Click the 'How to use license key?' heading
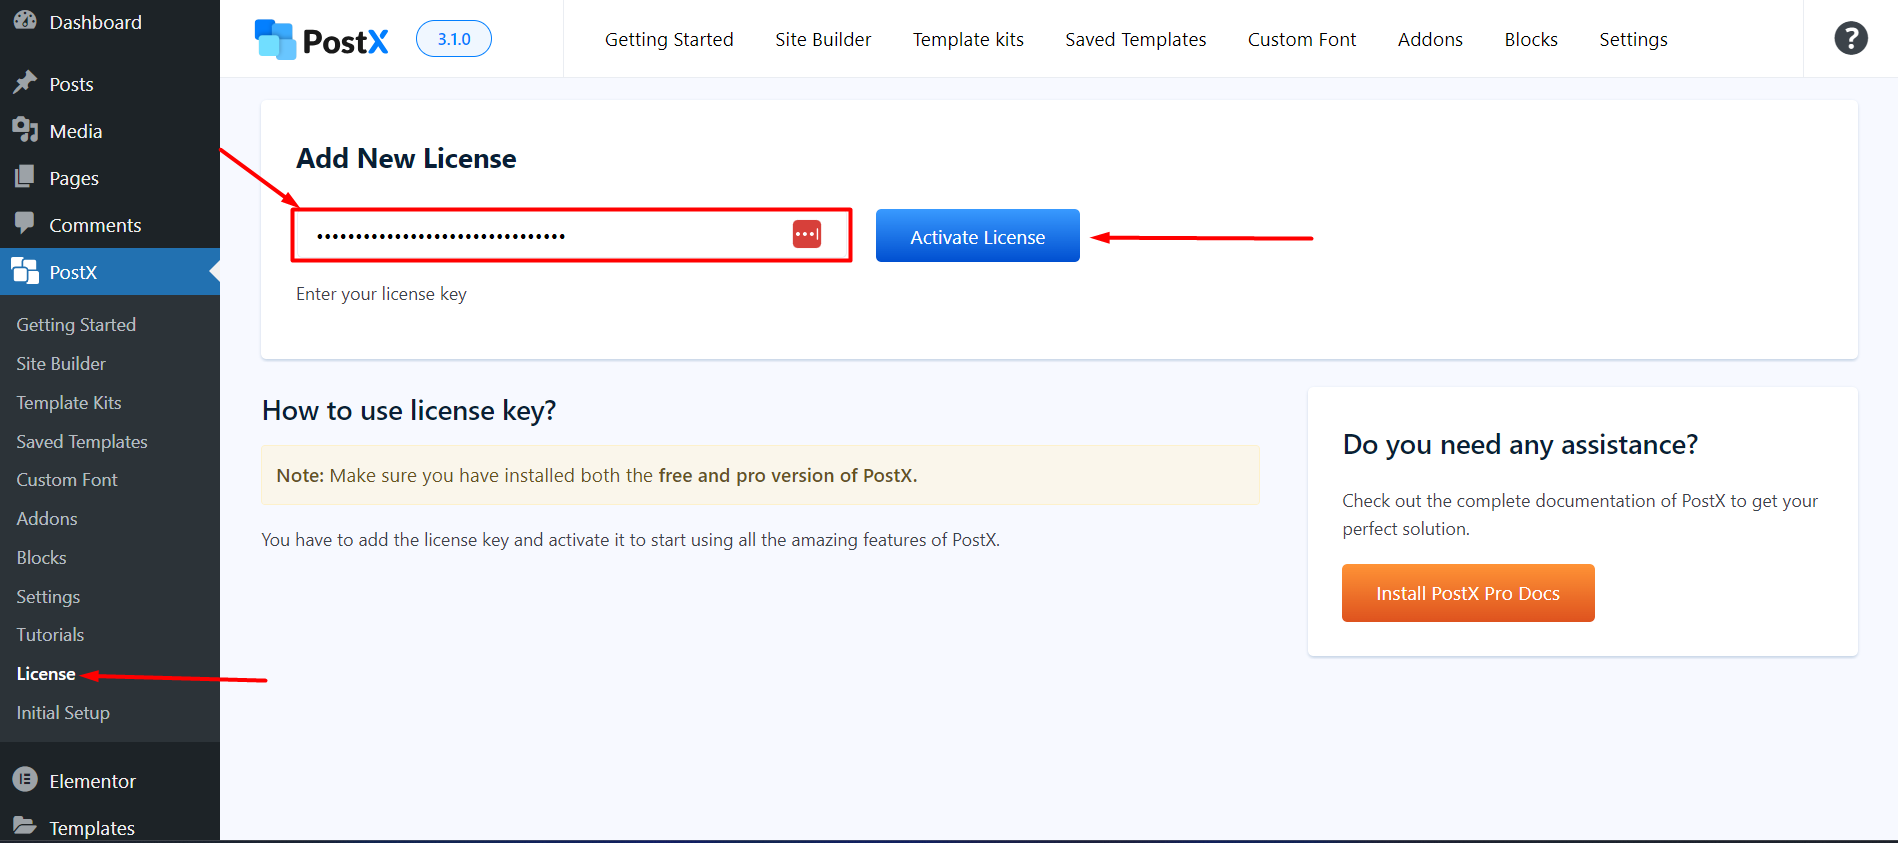Image resolution: width=1898 pixels, height=843 pixels. 409,410
